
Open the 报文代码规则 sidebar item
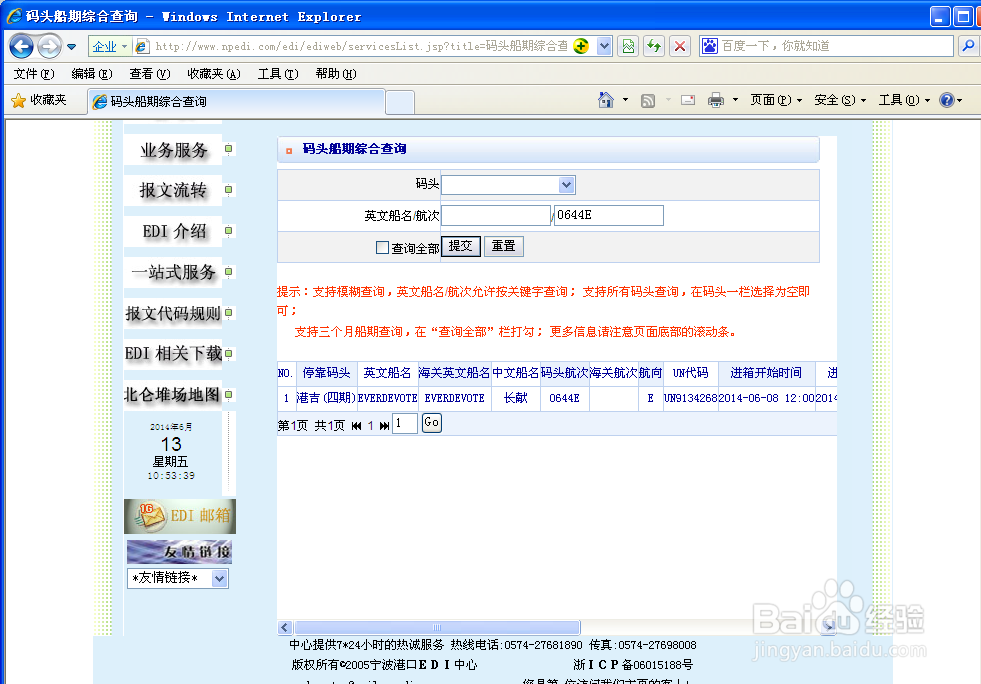pos(173,313)
